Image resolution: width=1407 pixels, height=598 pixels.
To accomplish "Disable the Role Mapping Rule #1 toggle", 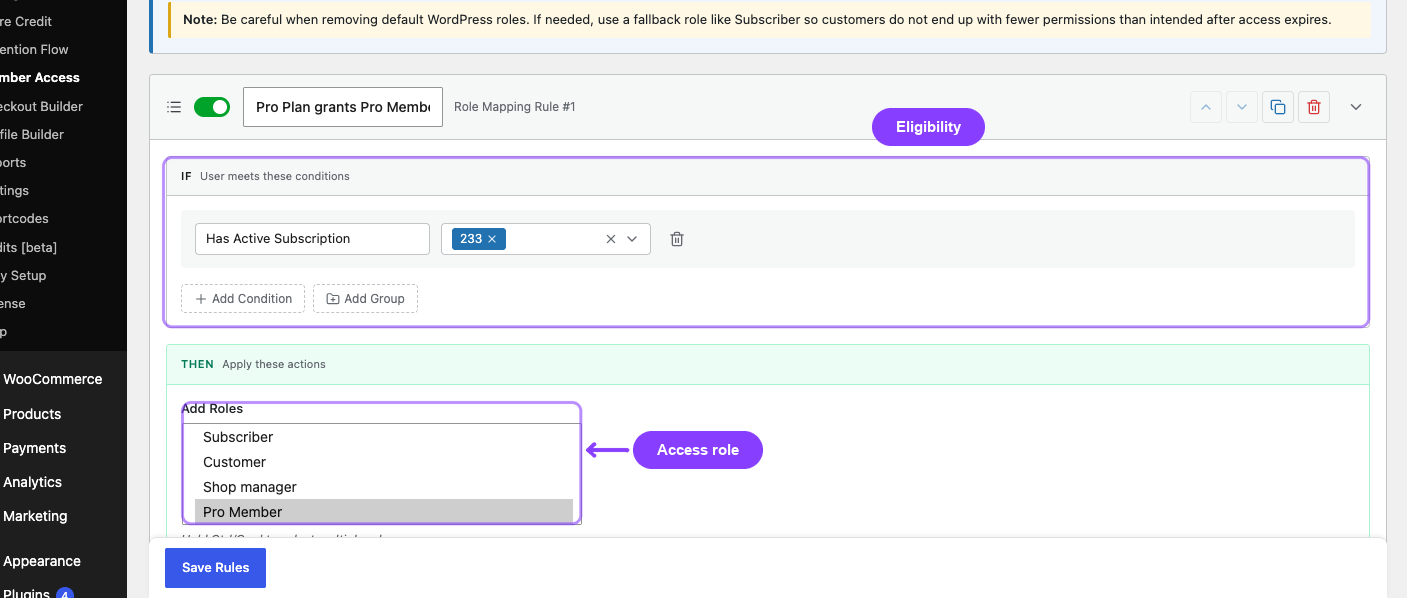I will point(212,107).
